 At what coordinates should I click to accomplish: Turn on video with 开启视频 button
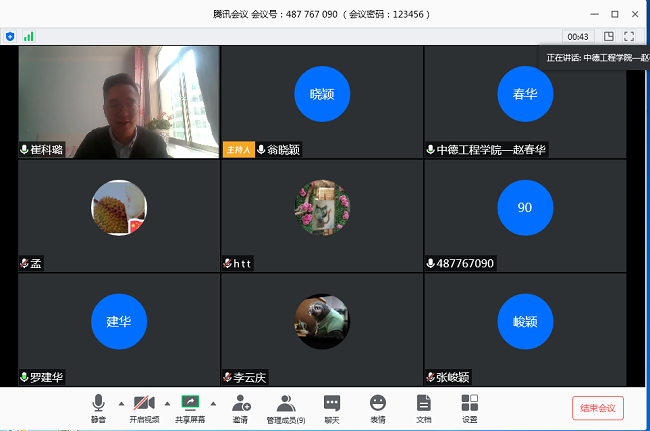[x=143, y=406]
